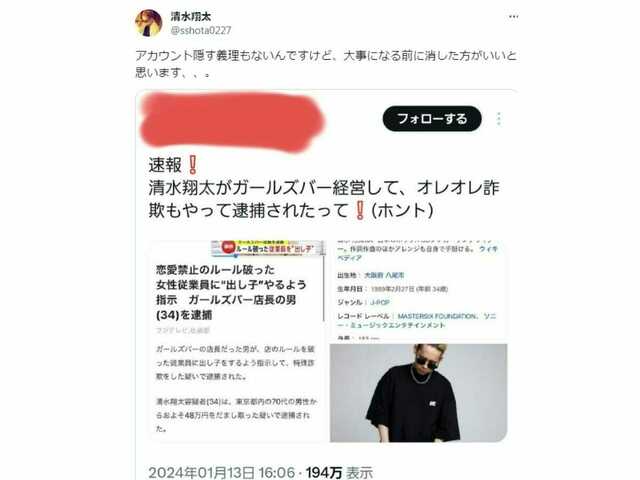The width and height of the screenshot is (640, 480).
Task: Open the @sshota0227 handle link
Action: coord(201,31)
